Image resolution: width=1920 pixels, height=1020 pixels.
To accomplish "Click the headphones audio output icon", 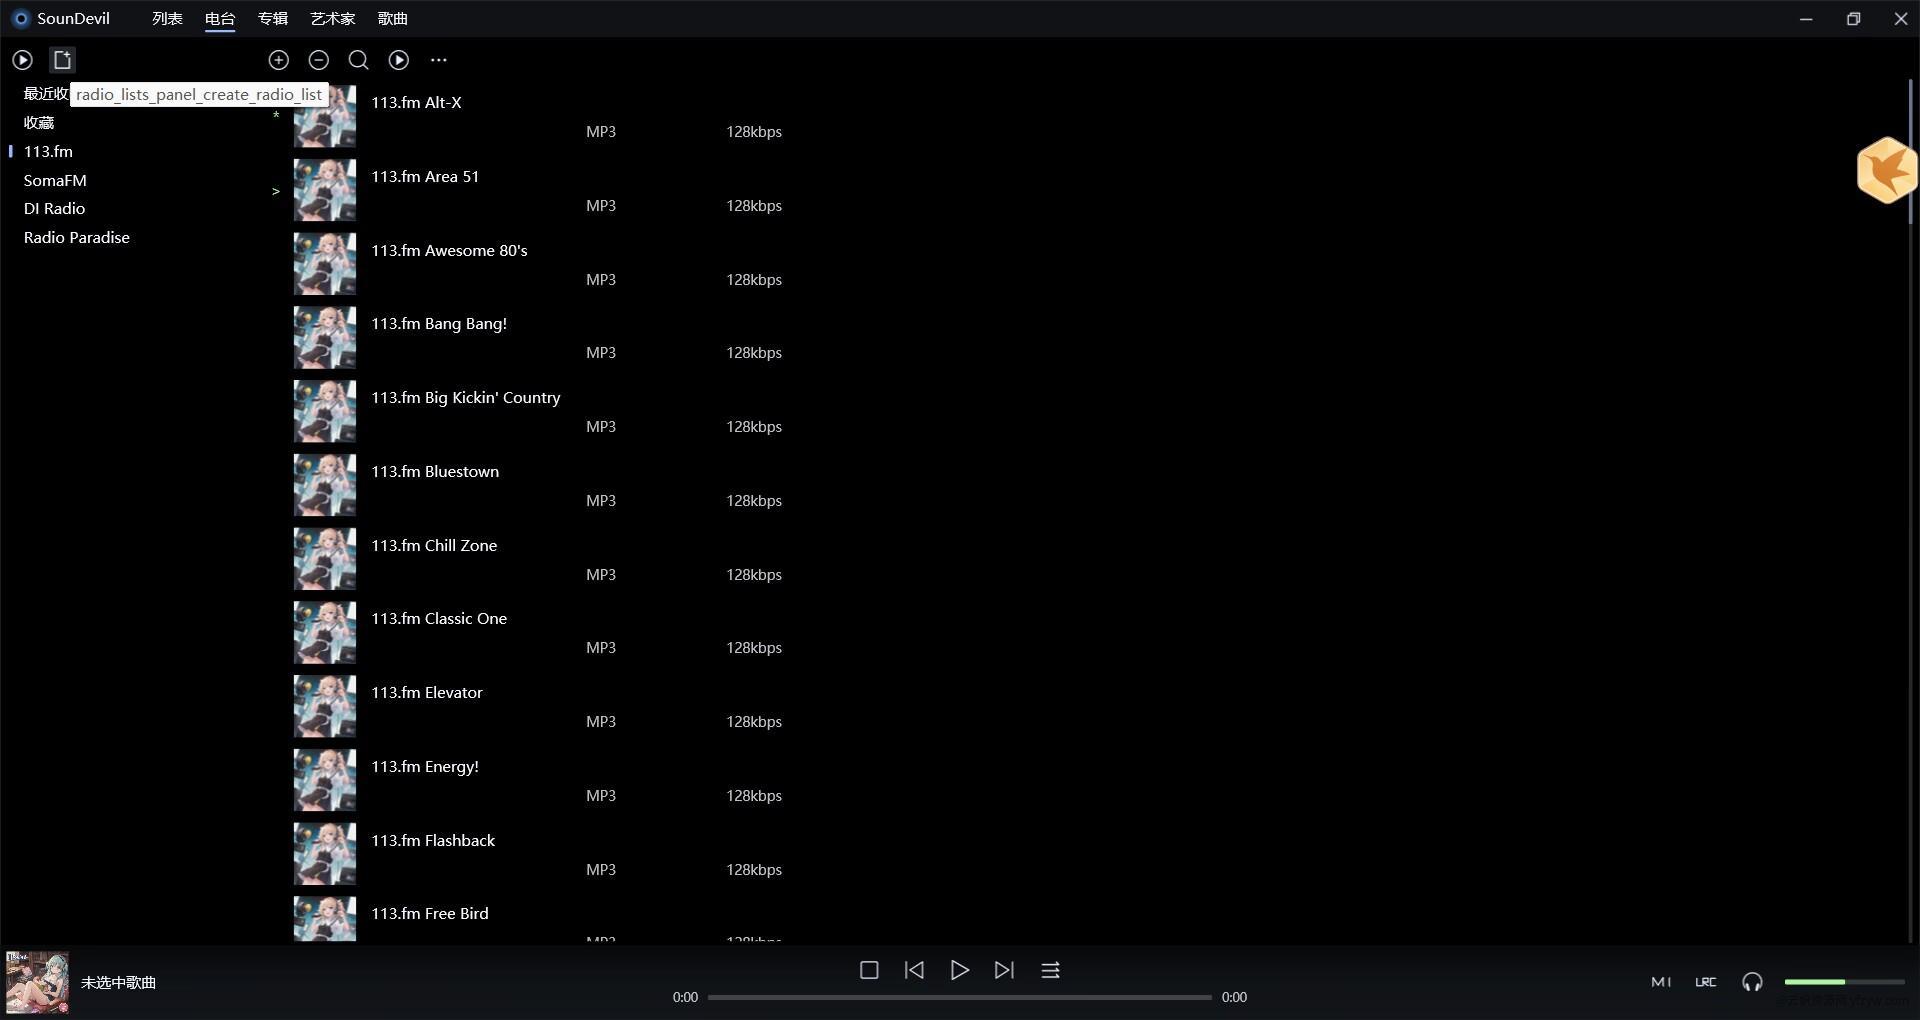I will tap(1752, 982).
